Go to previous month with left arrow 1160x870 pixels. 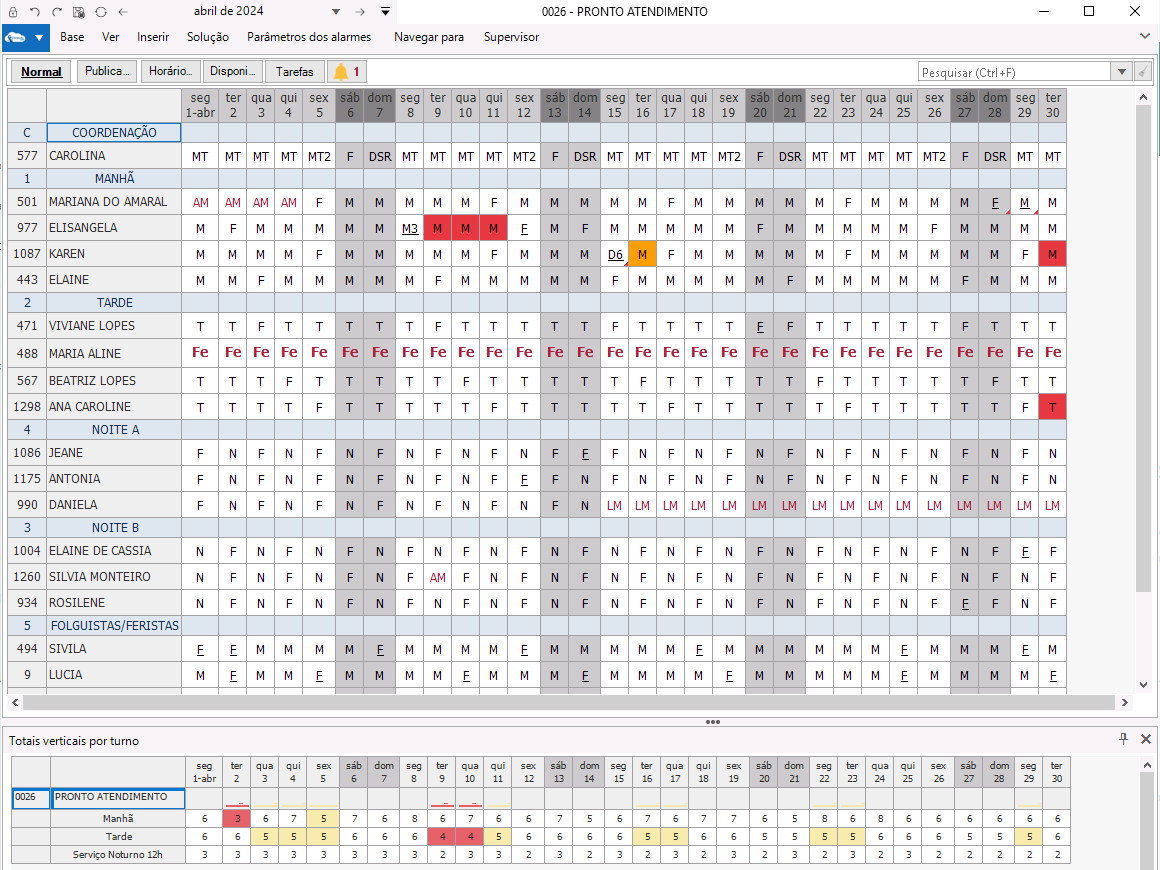pyautogui.click(x=122, y=12)
